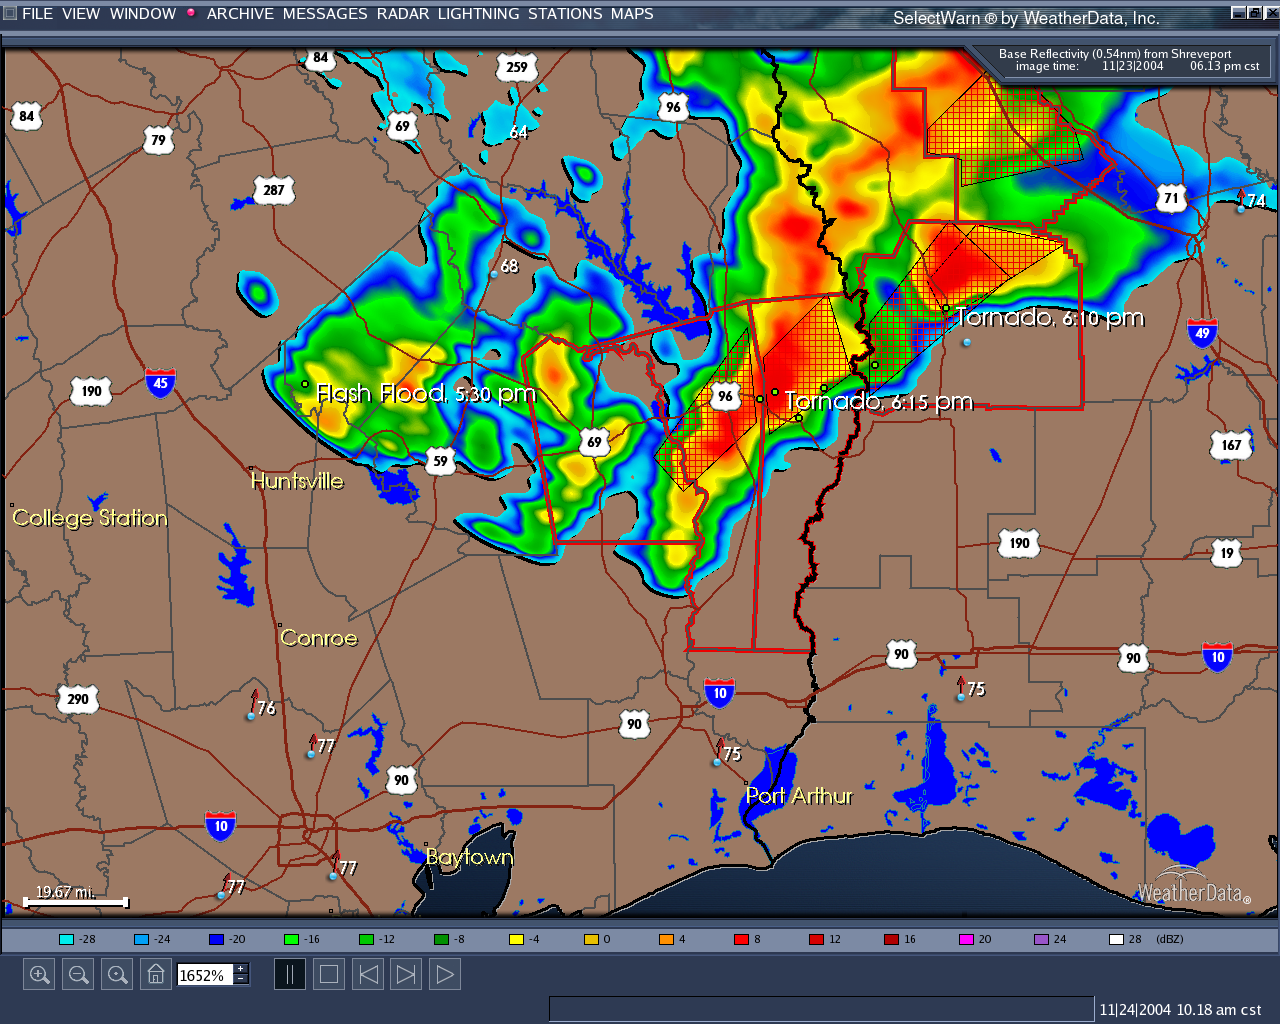Jump to the last radar frame
Image resolution: width=1280 pixels, height=1024 pixels.
[406, 973]
